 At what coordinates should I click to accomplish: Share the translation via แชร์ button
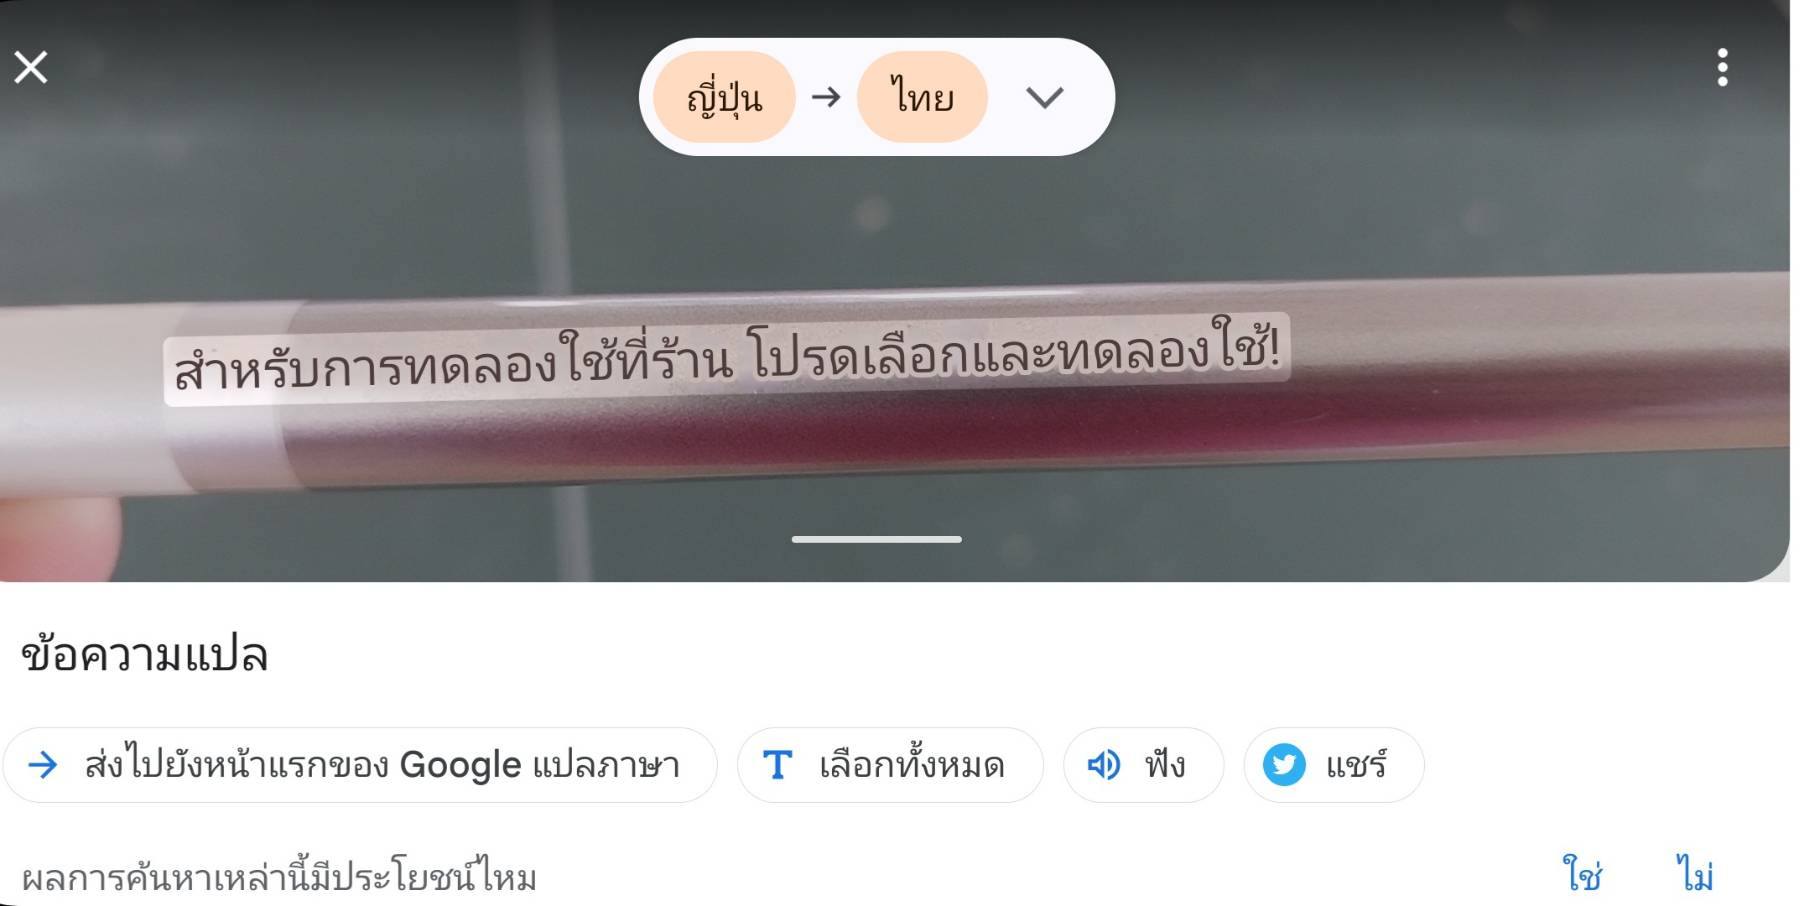(1334, 765)
